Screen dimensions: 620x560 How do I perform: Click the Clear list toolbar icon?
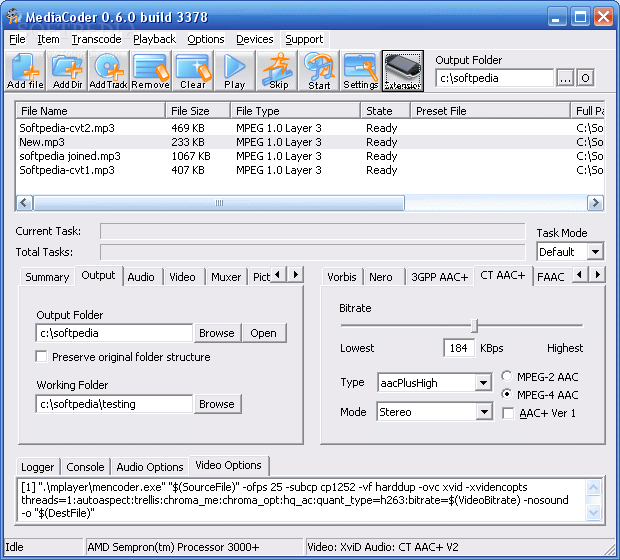click(193, 71)
